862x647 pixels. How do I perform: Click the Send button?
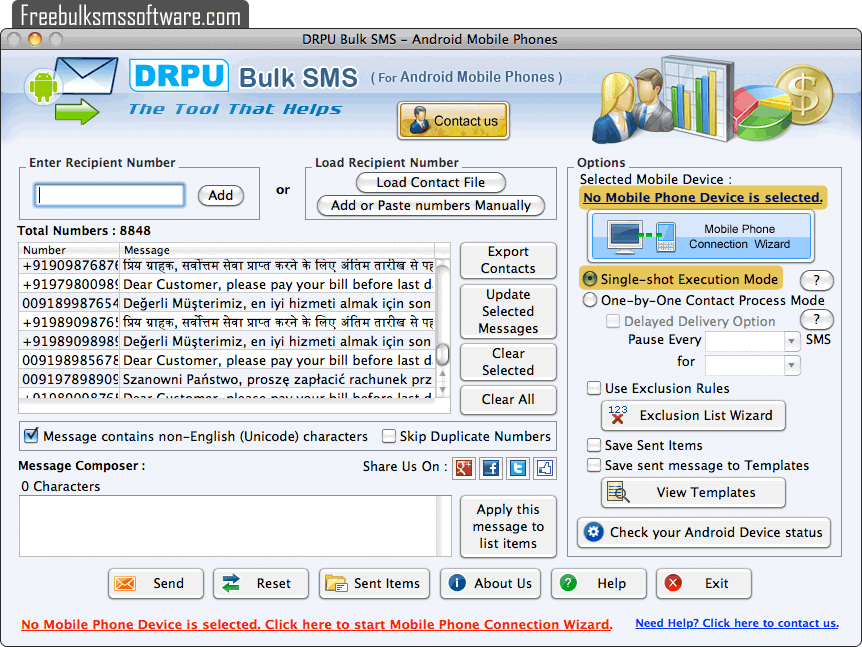tap(155, 583)
